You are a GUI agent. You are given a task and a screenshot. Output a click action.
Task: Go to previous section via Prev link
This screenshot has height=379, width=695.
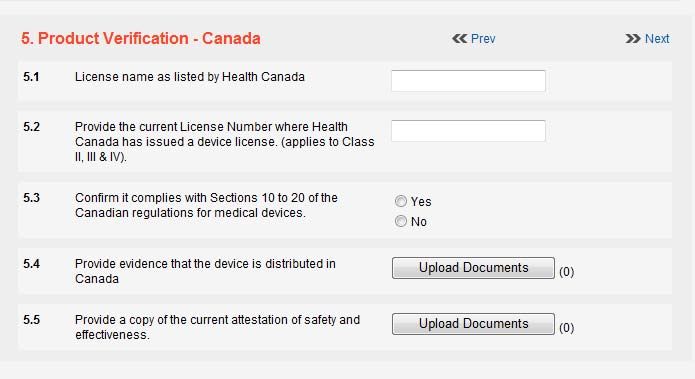[483, 39]
